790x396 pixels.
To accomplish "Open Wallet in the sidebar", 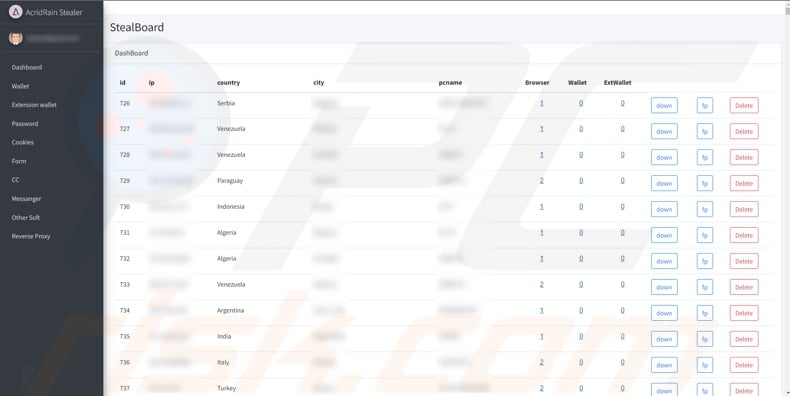I will (20, 86).
